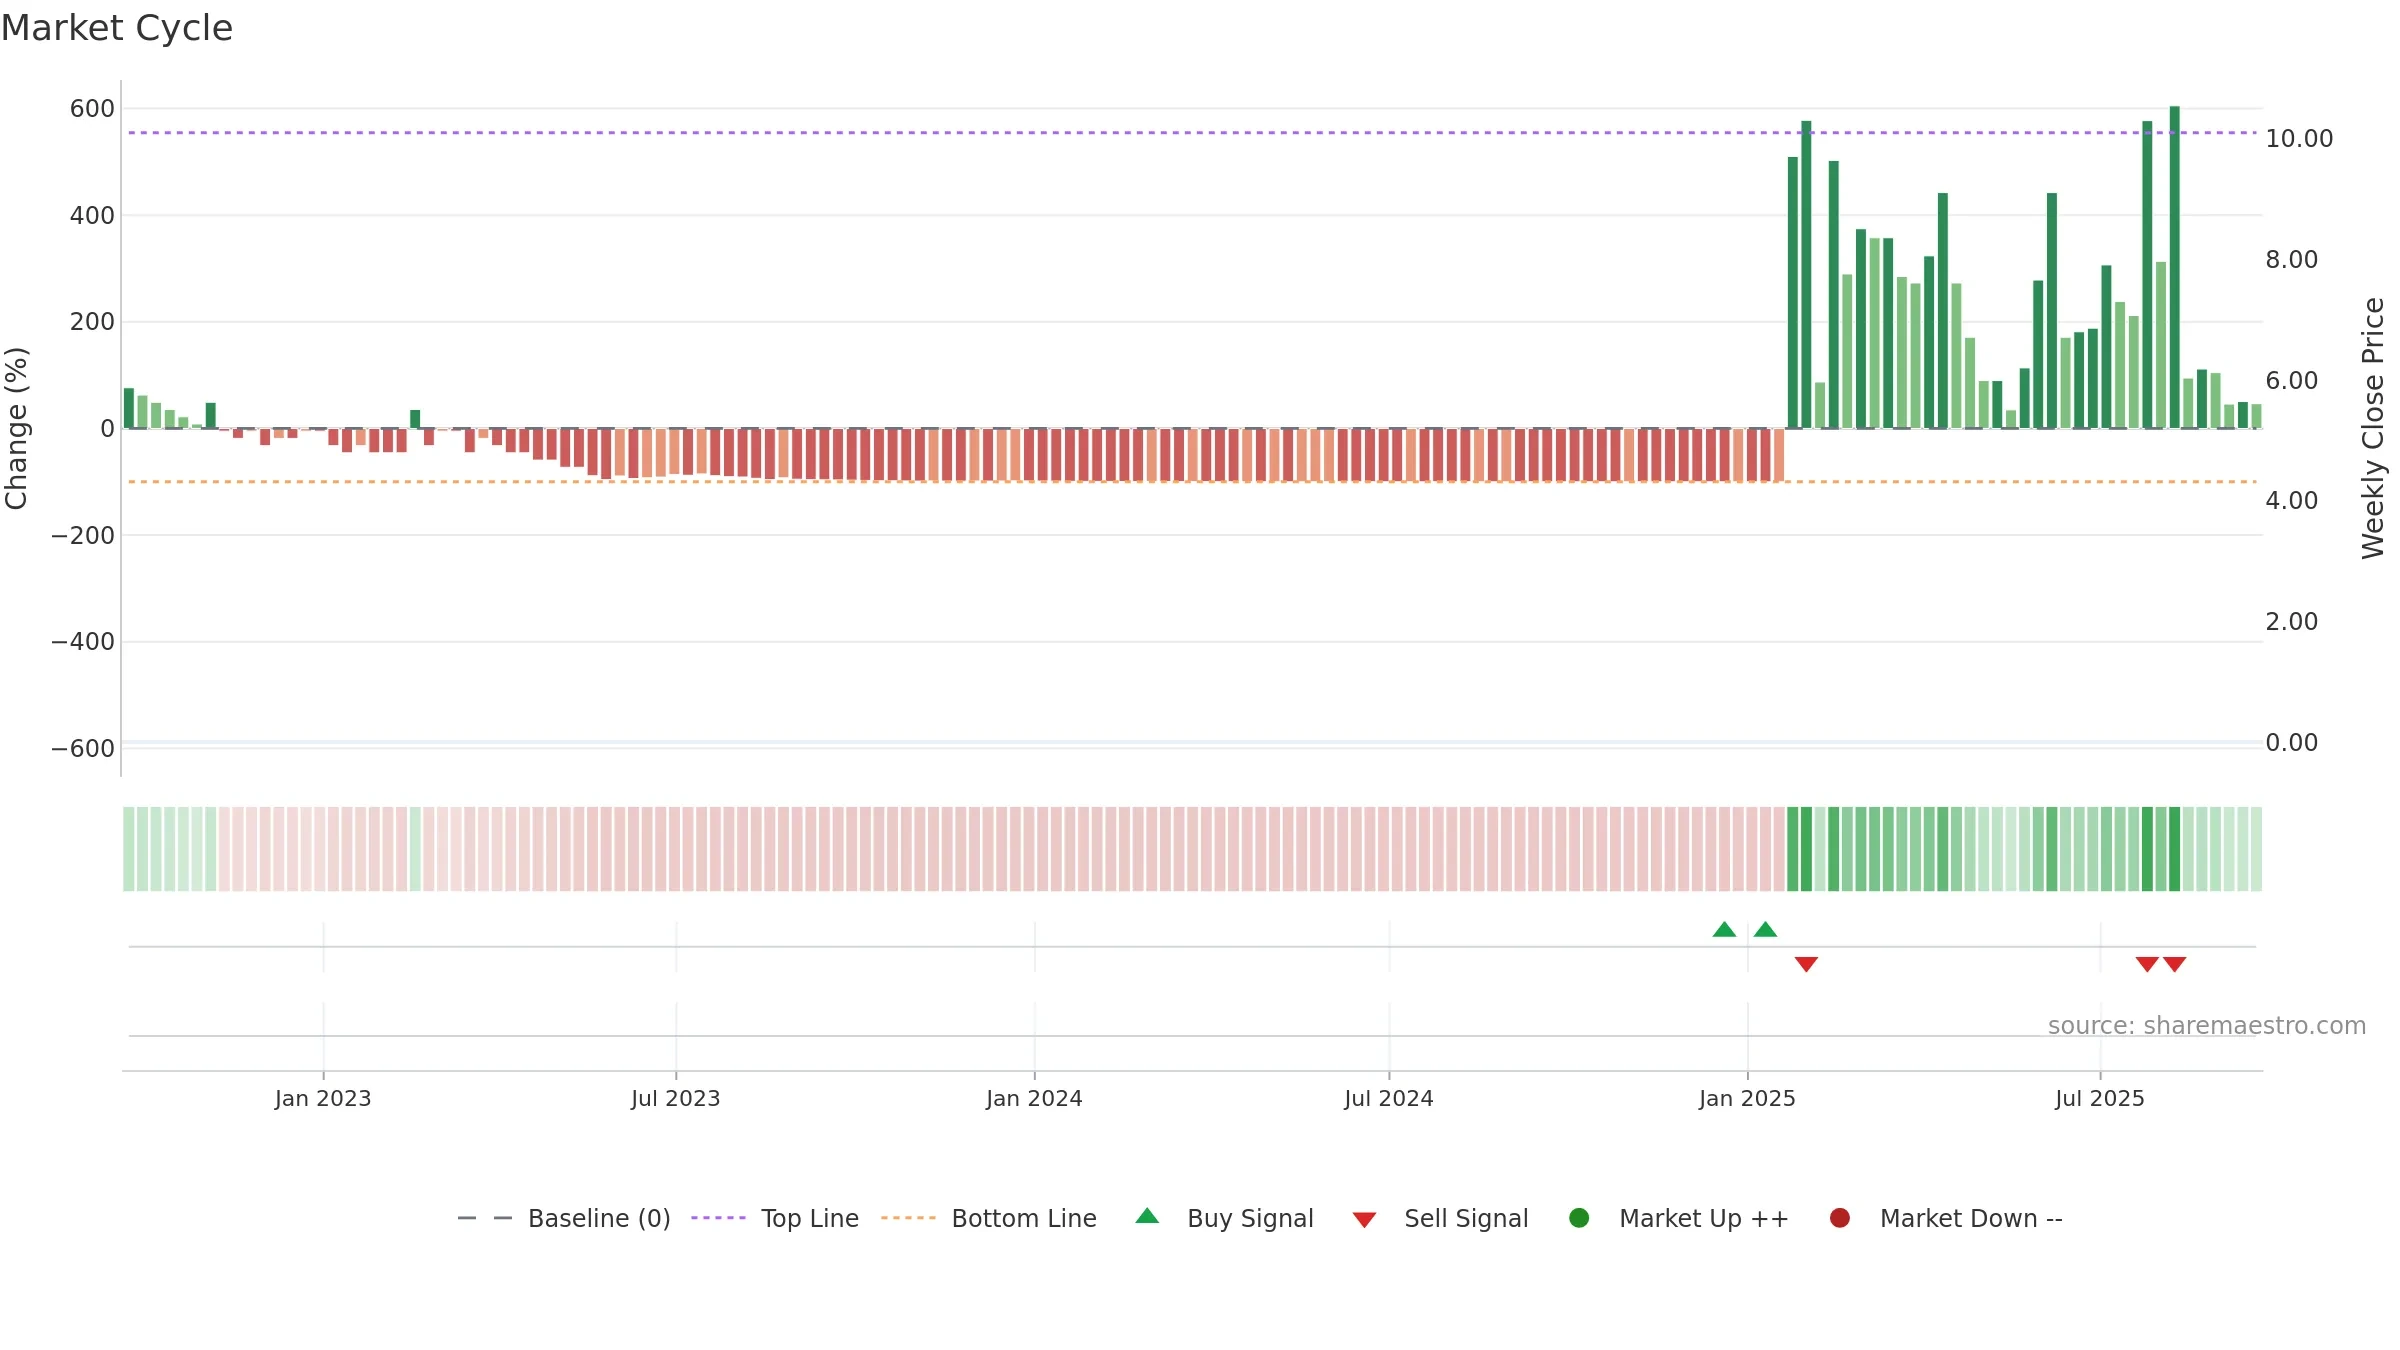Click the 8.00 weekly close price tick
This screenshot has width=2400, height=1350.
2291,260
